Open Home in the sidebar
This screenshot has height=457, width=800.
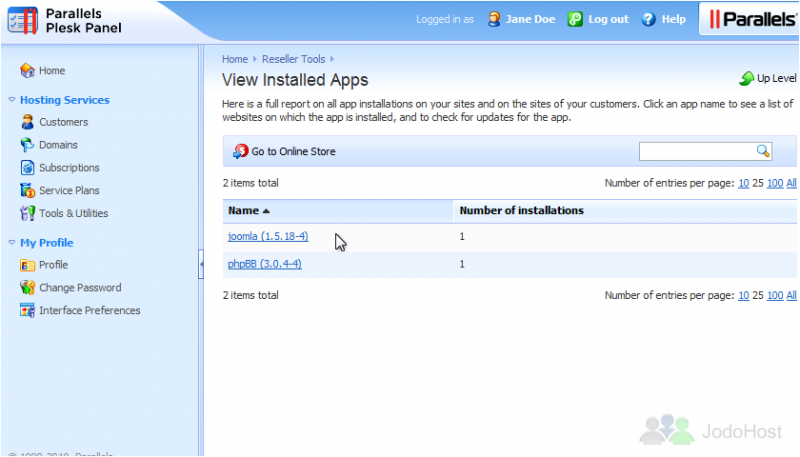[x=52, y=70]
